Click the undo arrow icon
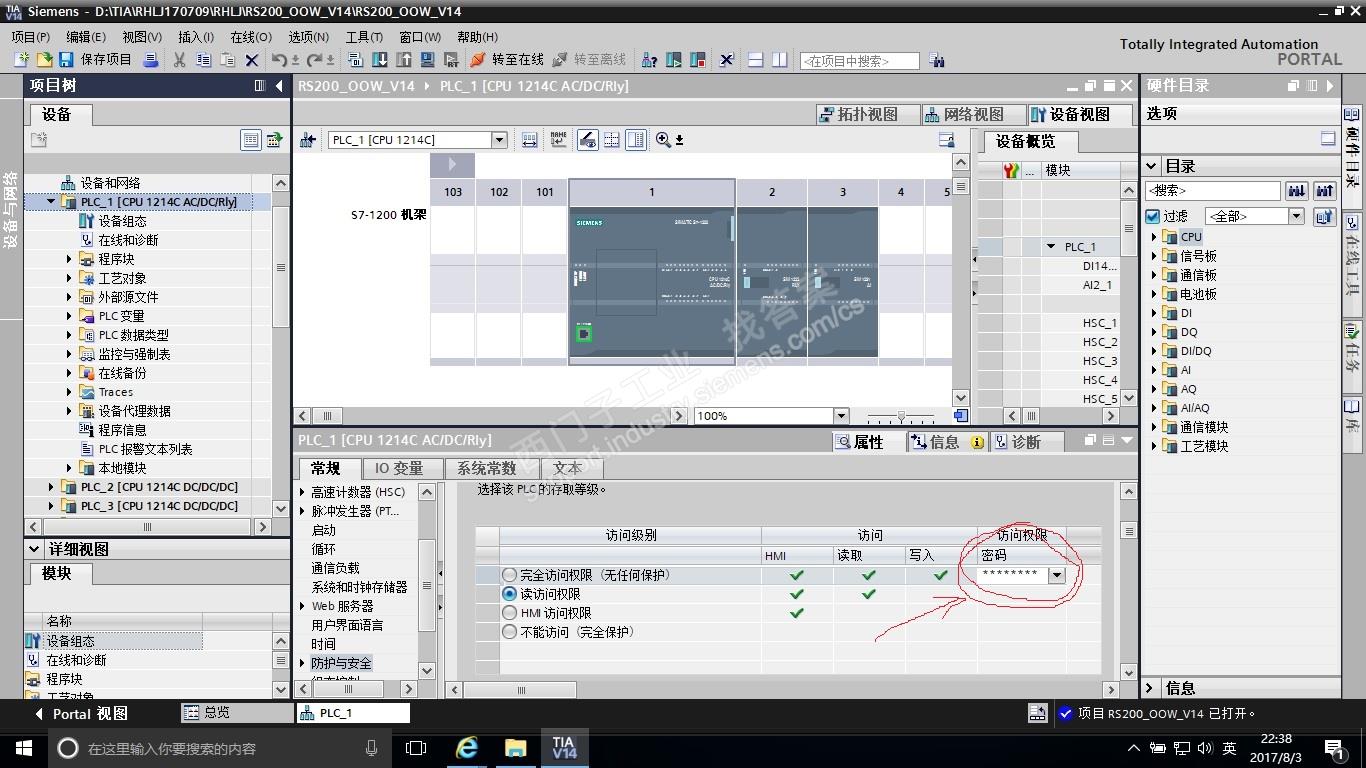Viewport: 1366px width, 768px height. (x=280, y=60)
